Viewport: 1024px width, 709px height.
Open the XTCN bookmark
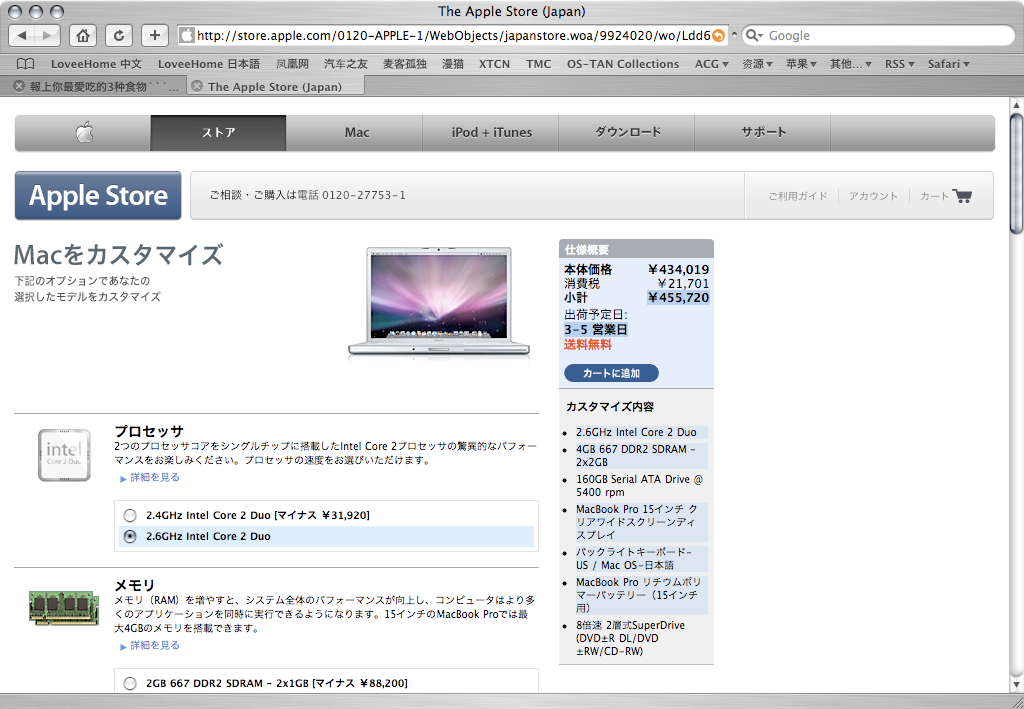494,64
